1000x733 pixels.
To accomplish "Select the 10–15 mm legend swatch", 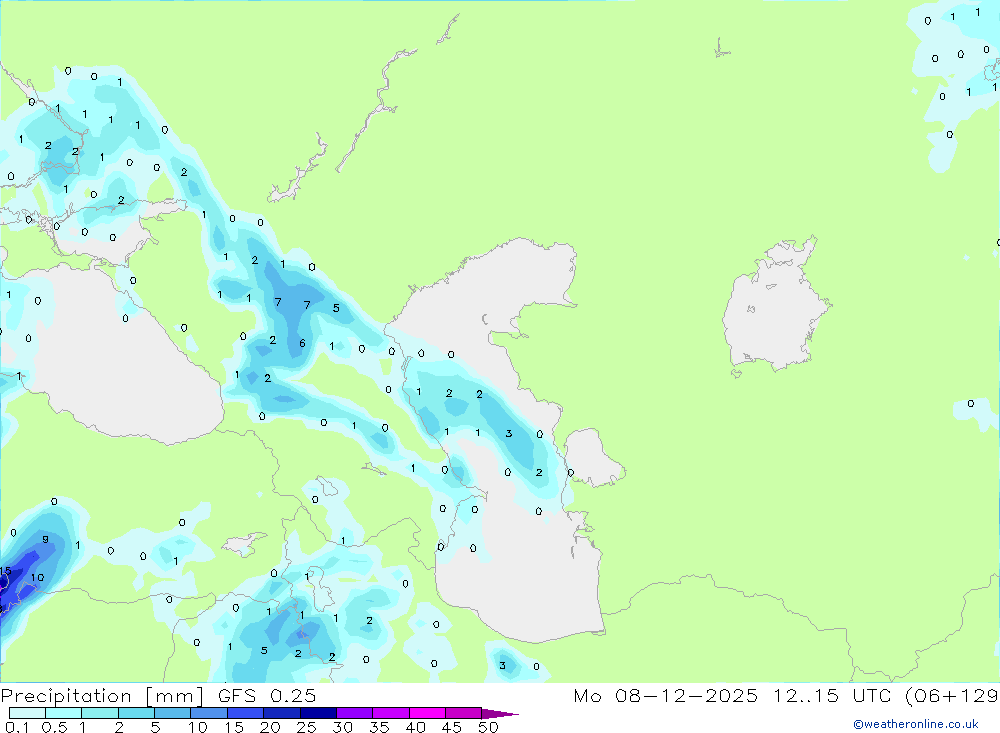I will coord(209,713).
